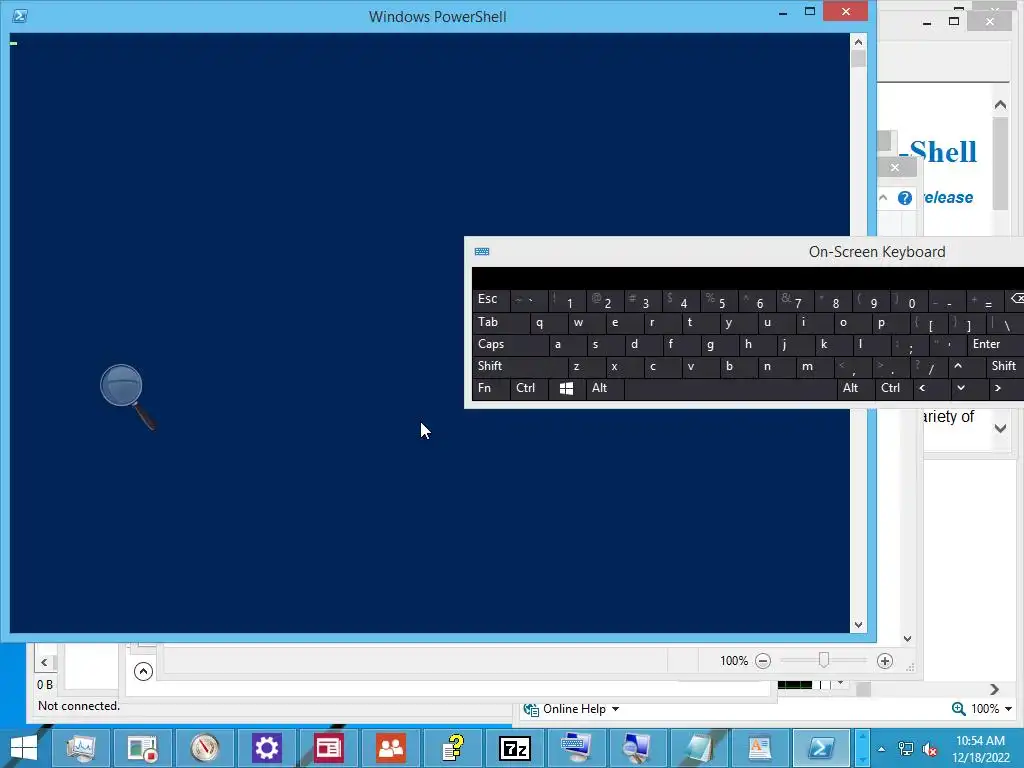1024x768 pixels.
Task: Click the left-pointing chevron above '0 B'
Action: tap(44, 663)
